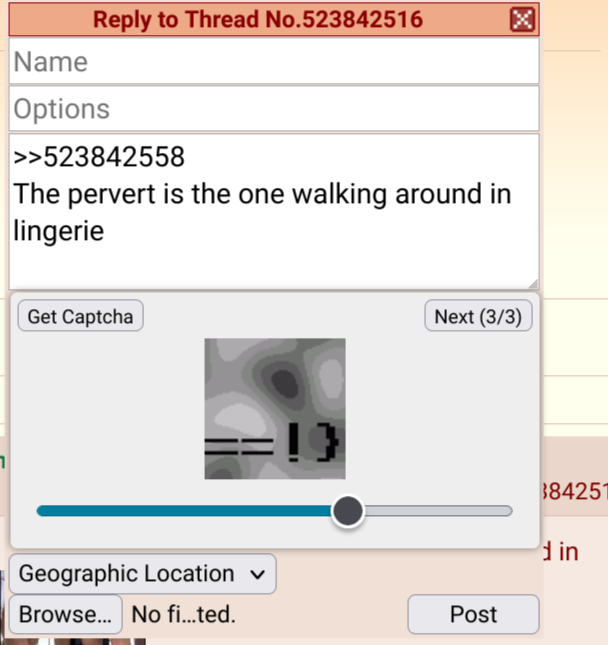Click the captcha puzzle image
The width and height of the screenshot is (608, 645).
pyautogui.click(x=275, y=408)
